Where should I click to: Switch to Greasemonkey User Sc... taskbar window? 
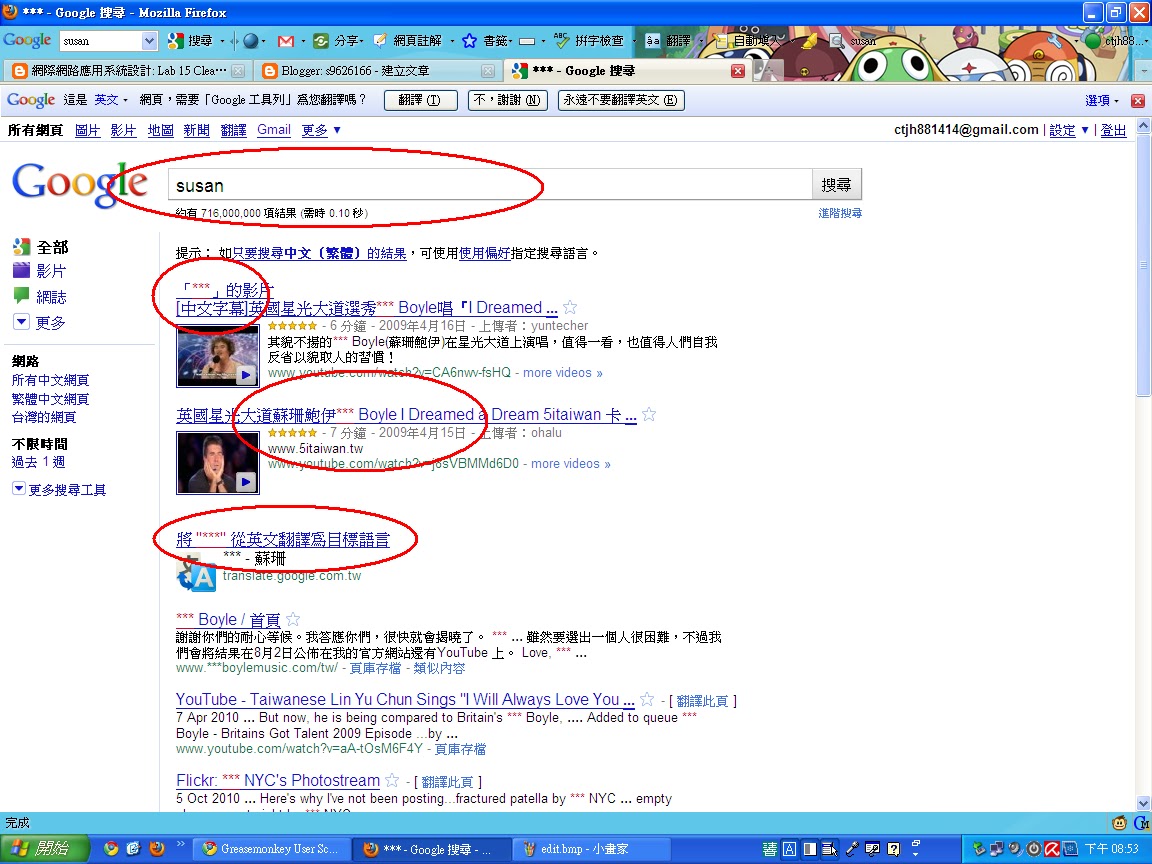click(270, 849)
